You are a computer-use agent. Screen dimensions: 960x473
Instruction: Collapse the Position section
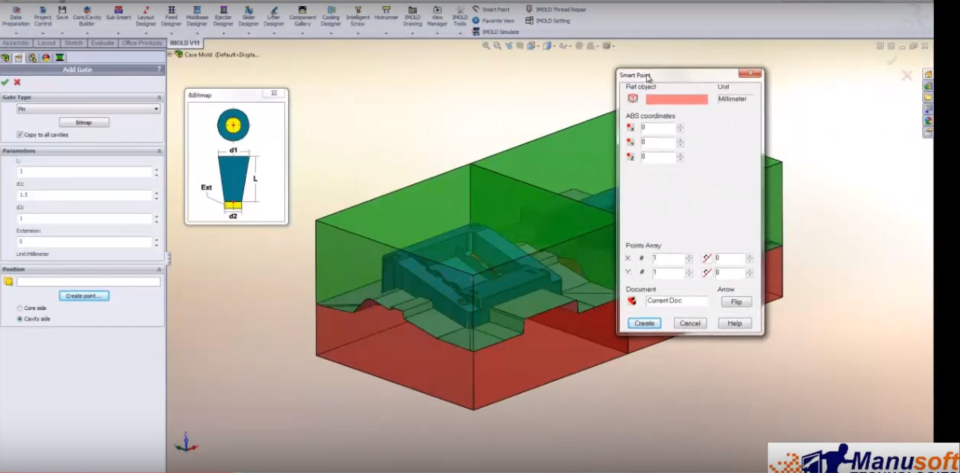point(160,269)
